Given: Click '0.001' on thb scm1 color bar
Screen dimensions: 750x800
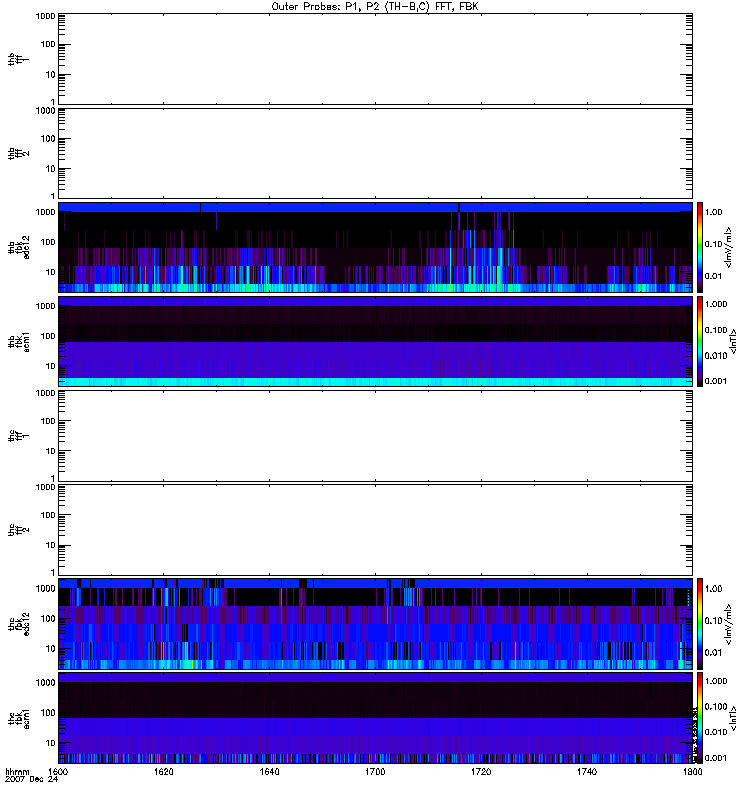Looking at the screenshot, I should pyautogui.click(x=716, y=381).
